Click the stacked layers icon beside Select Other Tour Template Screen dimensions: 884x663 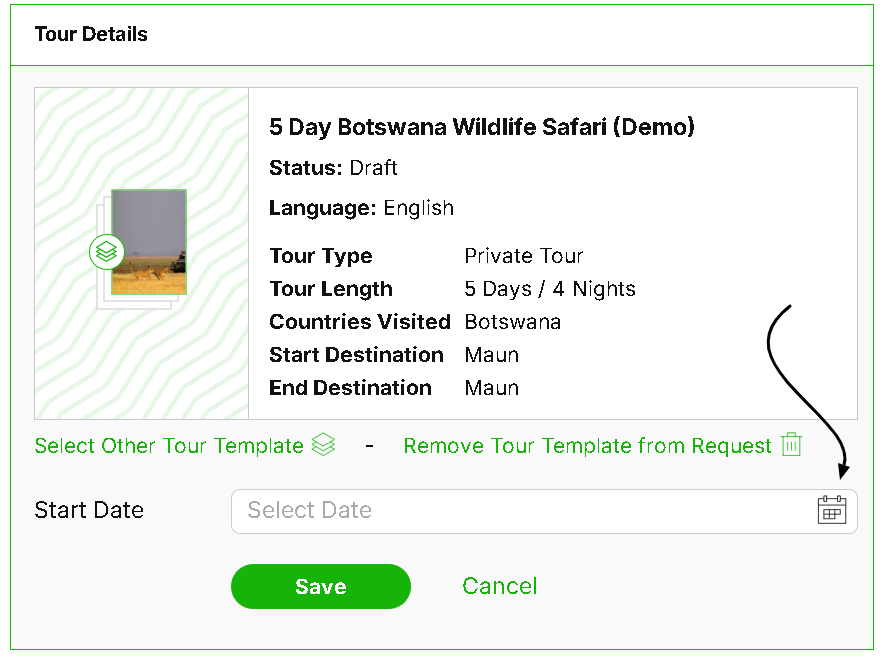[323, 445]
